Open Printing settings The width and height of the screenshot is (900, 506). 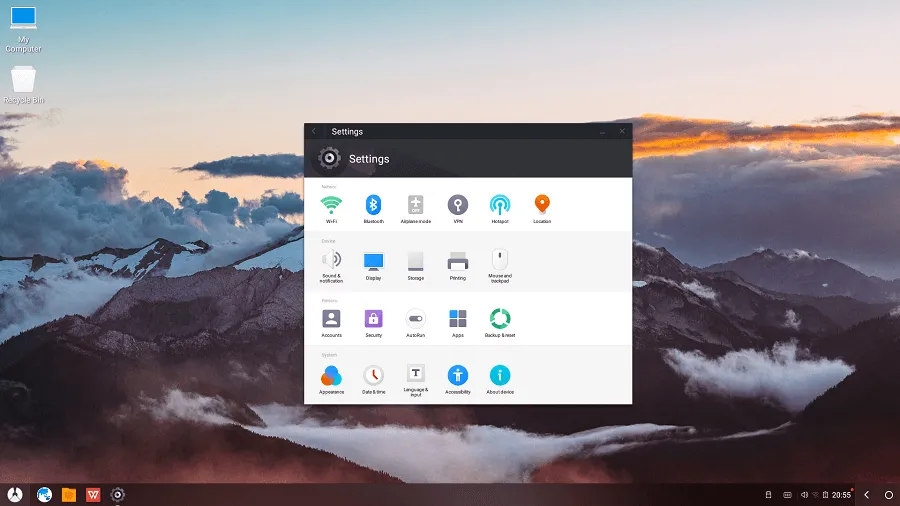(x=457, y=262)
